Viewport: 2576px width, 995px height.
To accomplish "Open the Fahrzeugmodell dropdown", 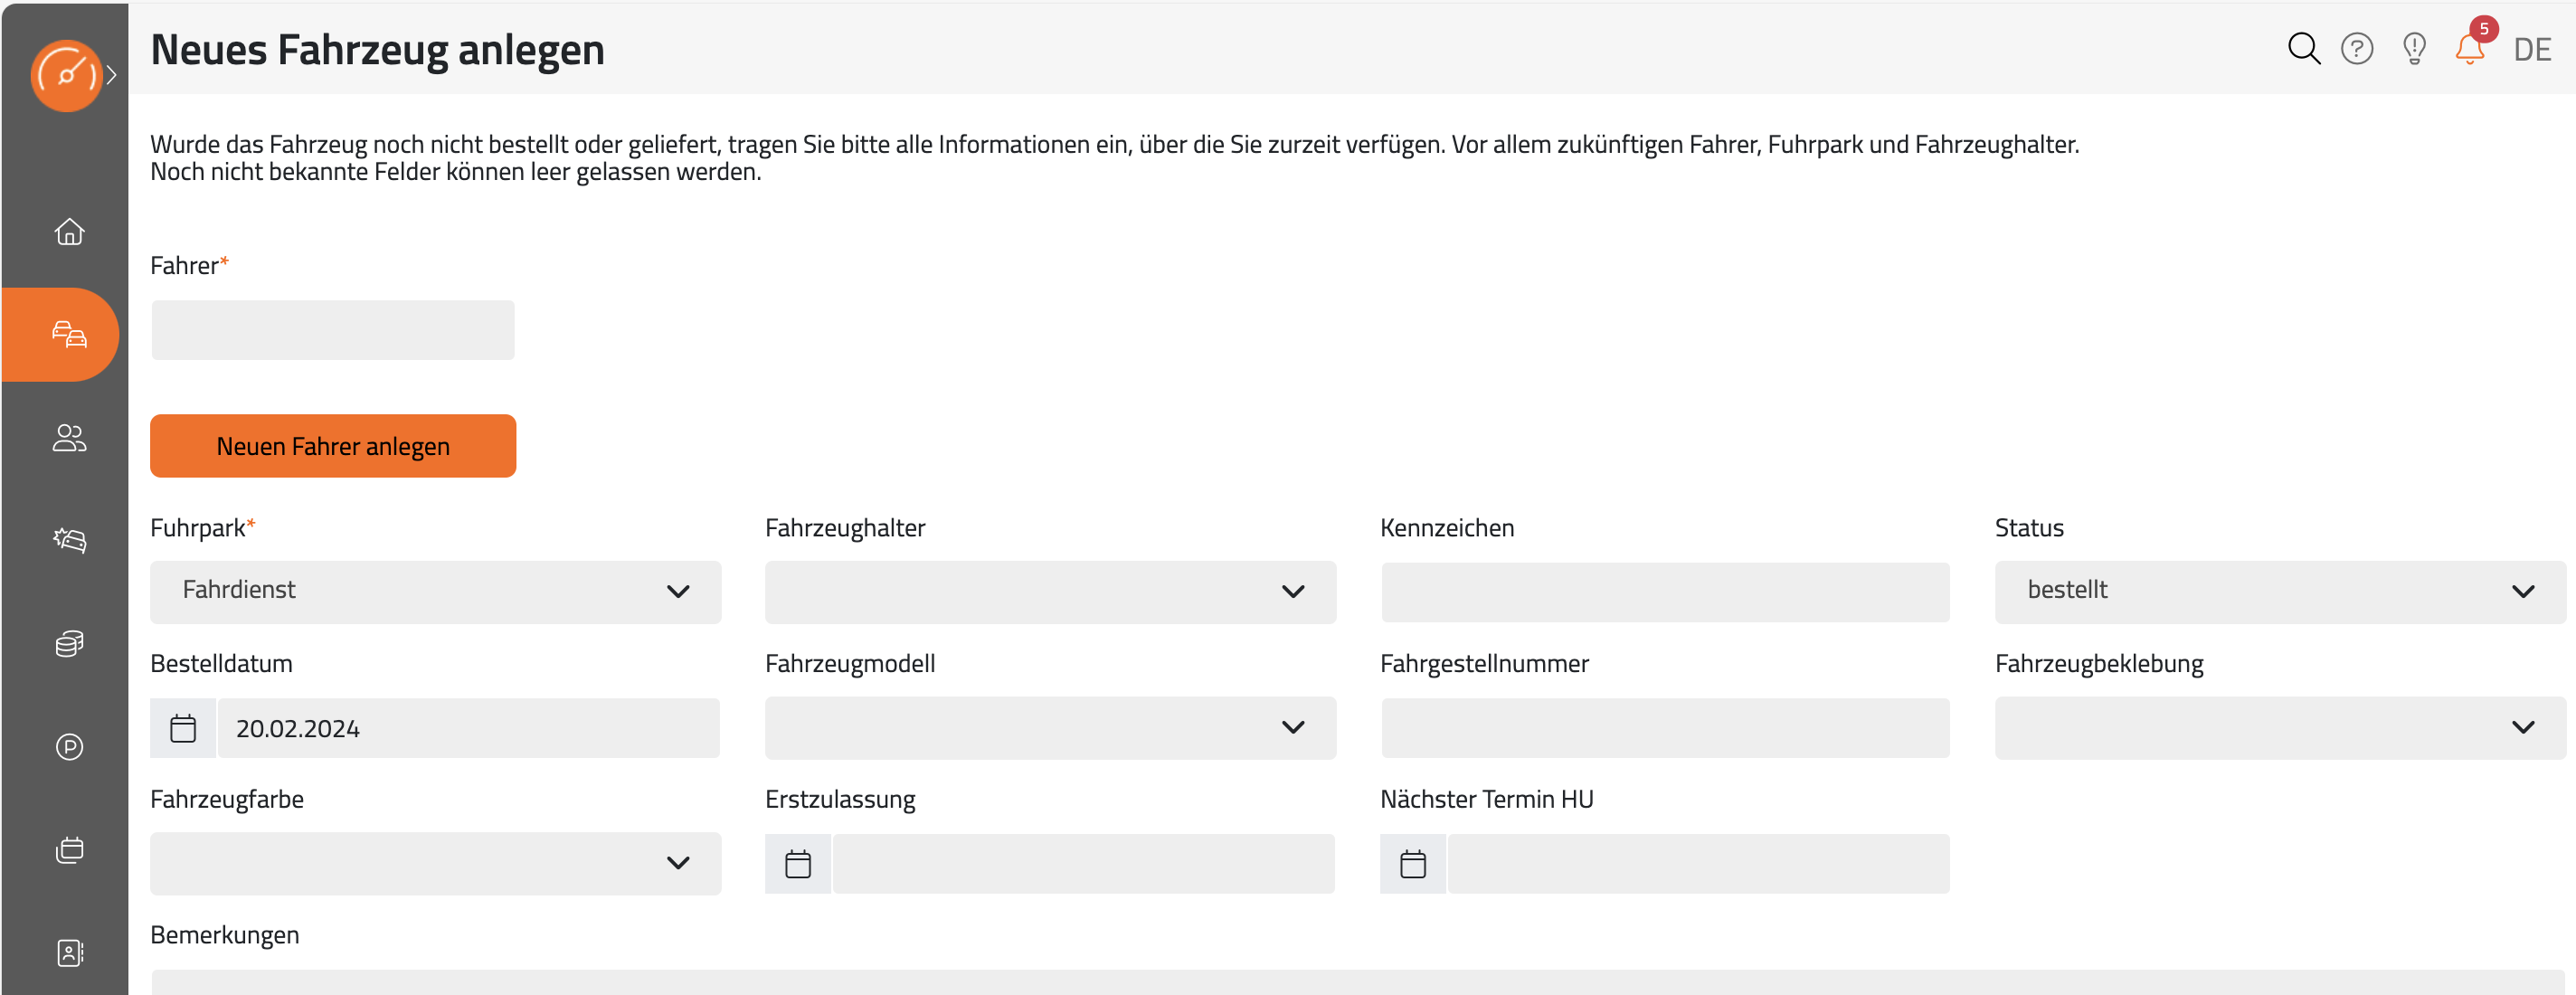I will (x=1050, y=727).
